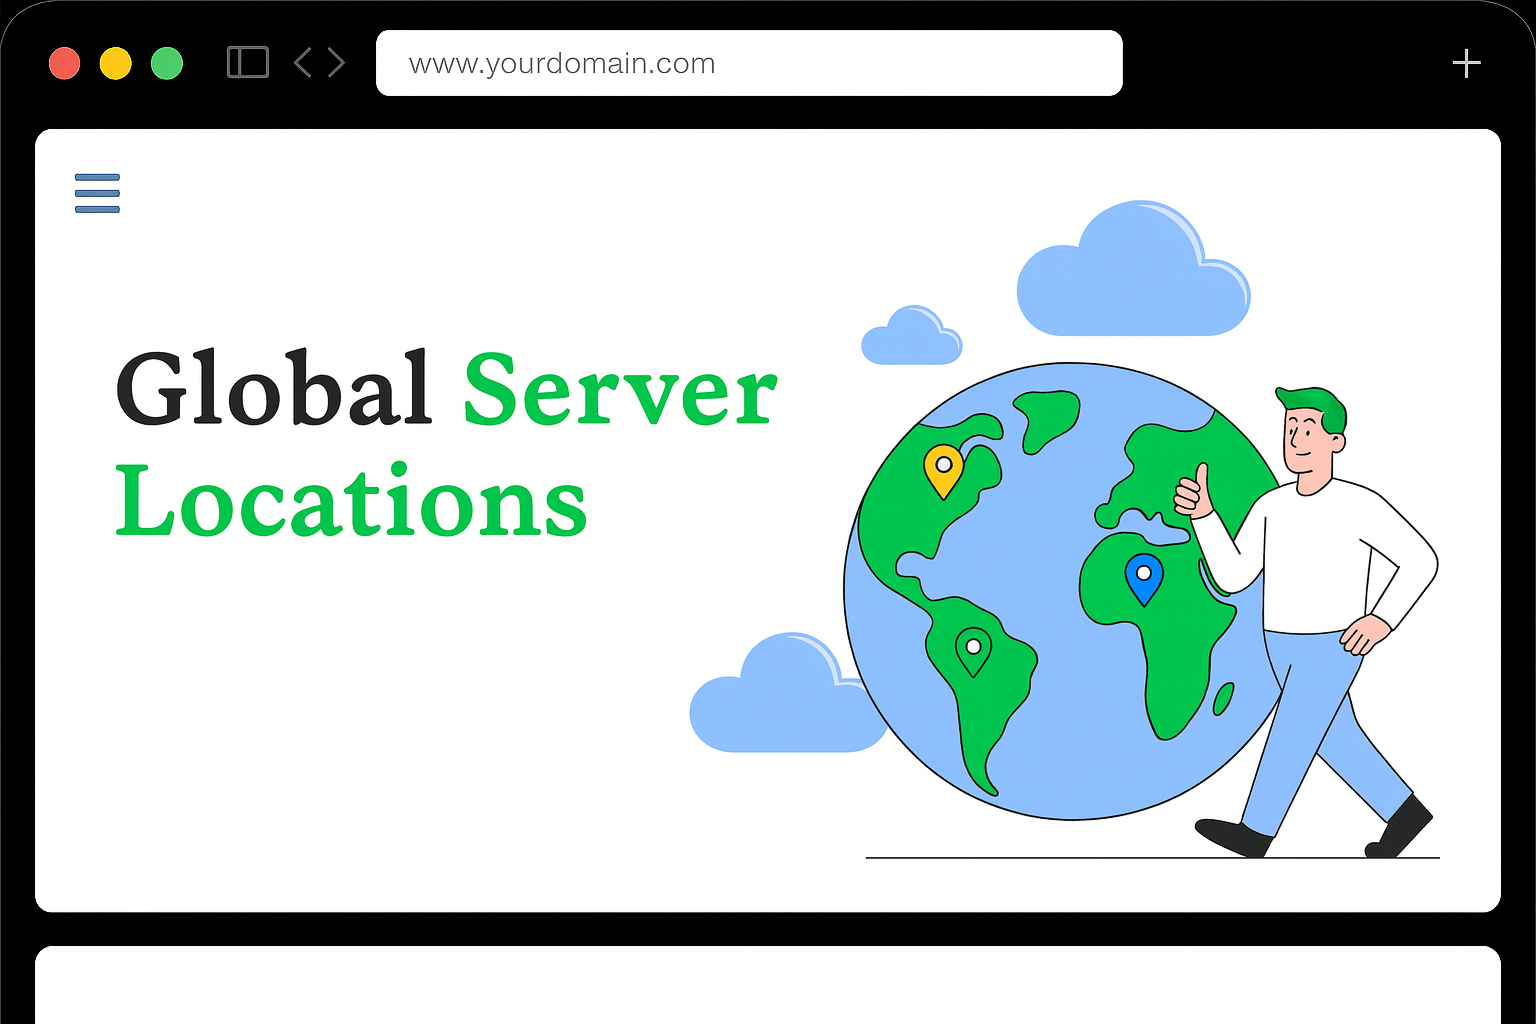This screenshot has width=1536, height=1024.
Task: Click the green traffic light button
Action: click(x=167, y=62)
